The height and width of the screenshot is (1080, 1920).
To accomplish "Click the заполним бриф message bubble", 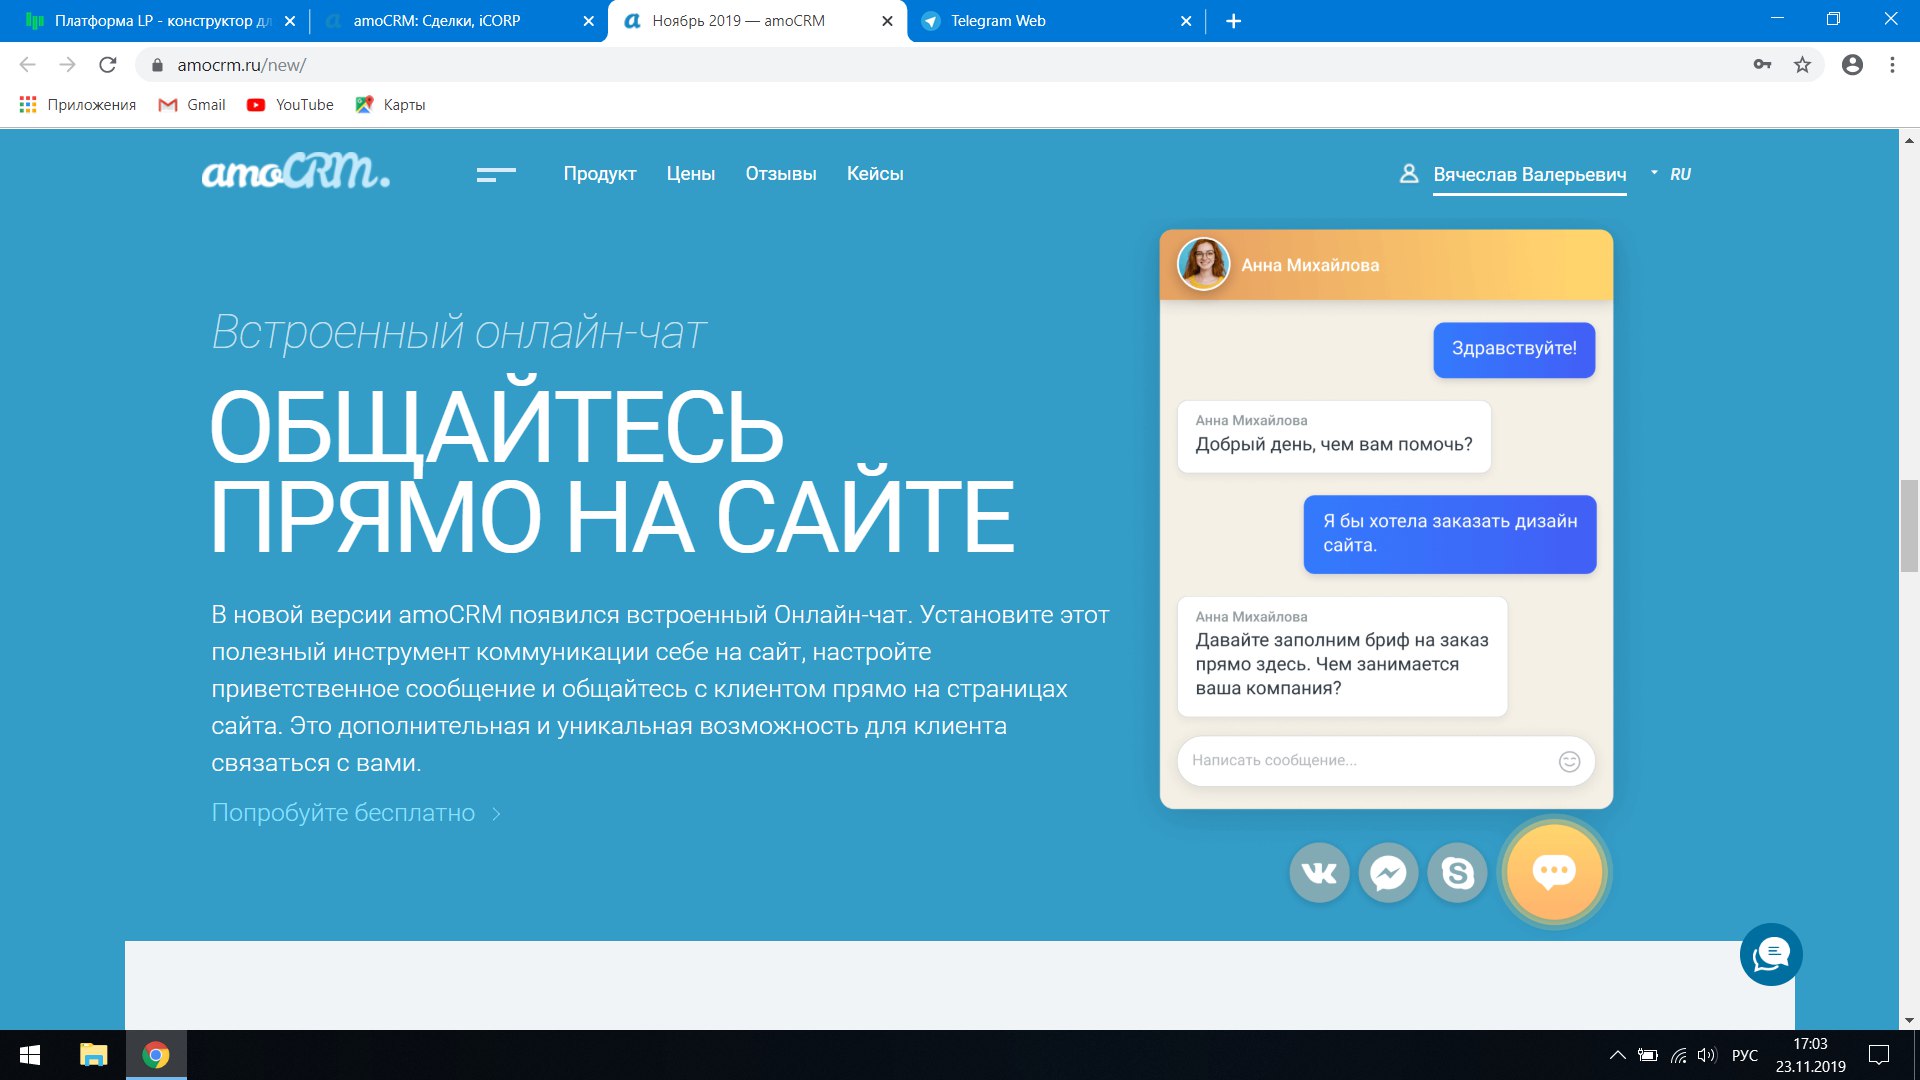I will tap(1342, 656).
